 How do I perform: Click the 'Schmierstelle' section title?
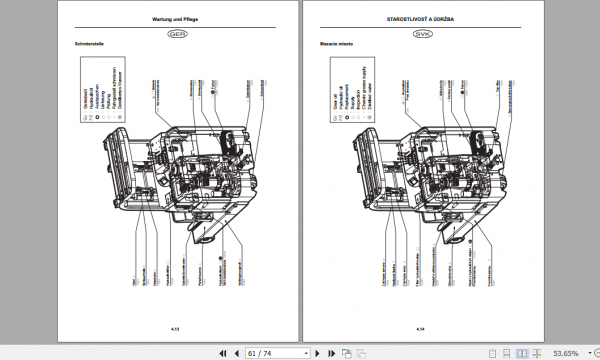[x=89, y=44]
